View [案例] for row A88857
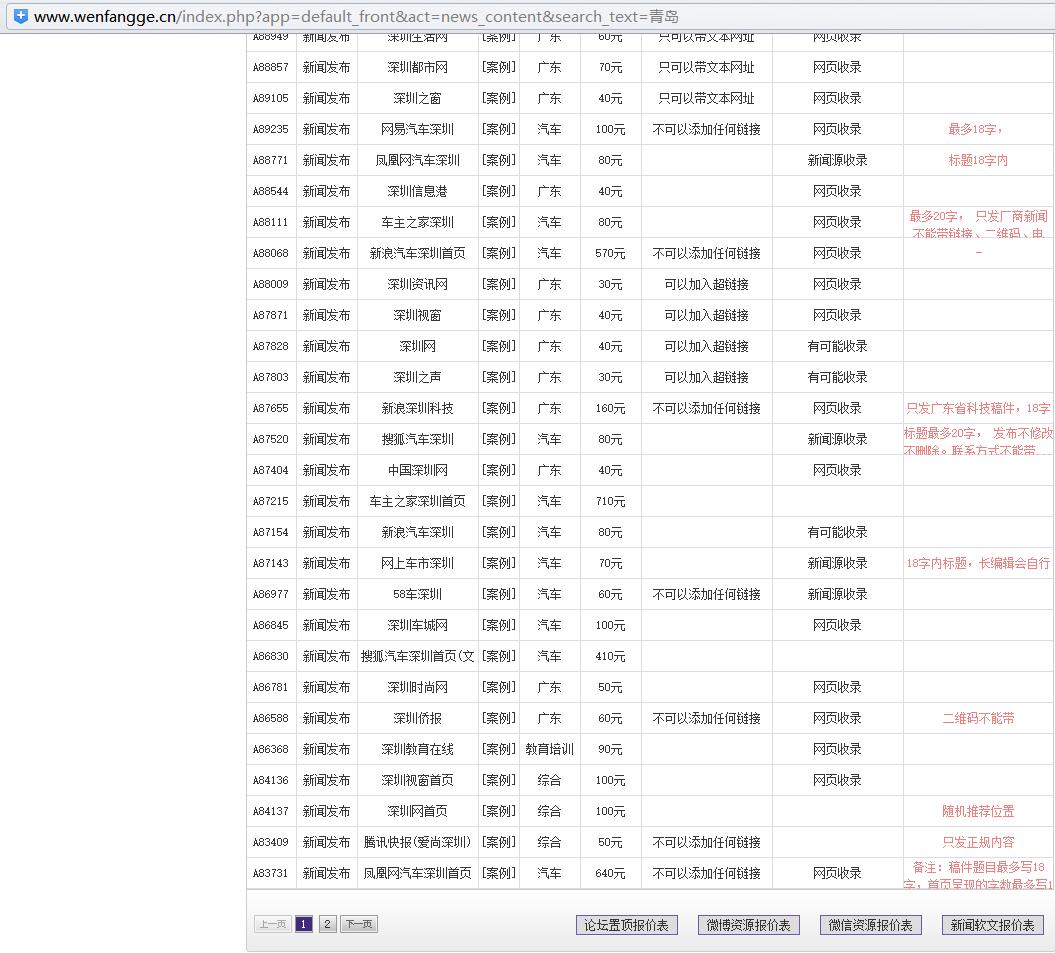This screenshot has width=1055, height=953. click(499, 67)
